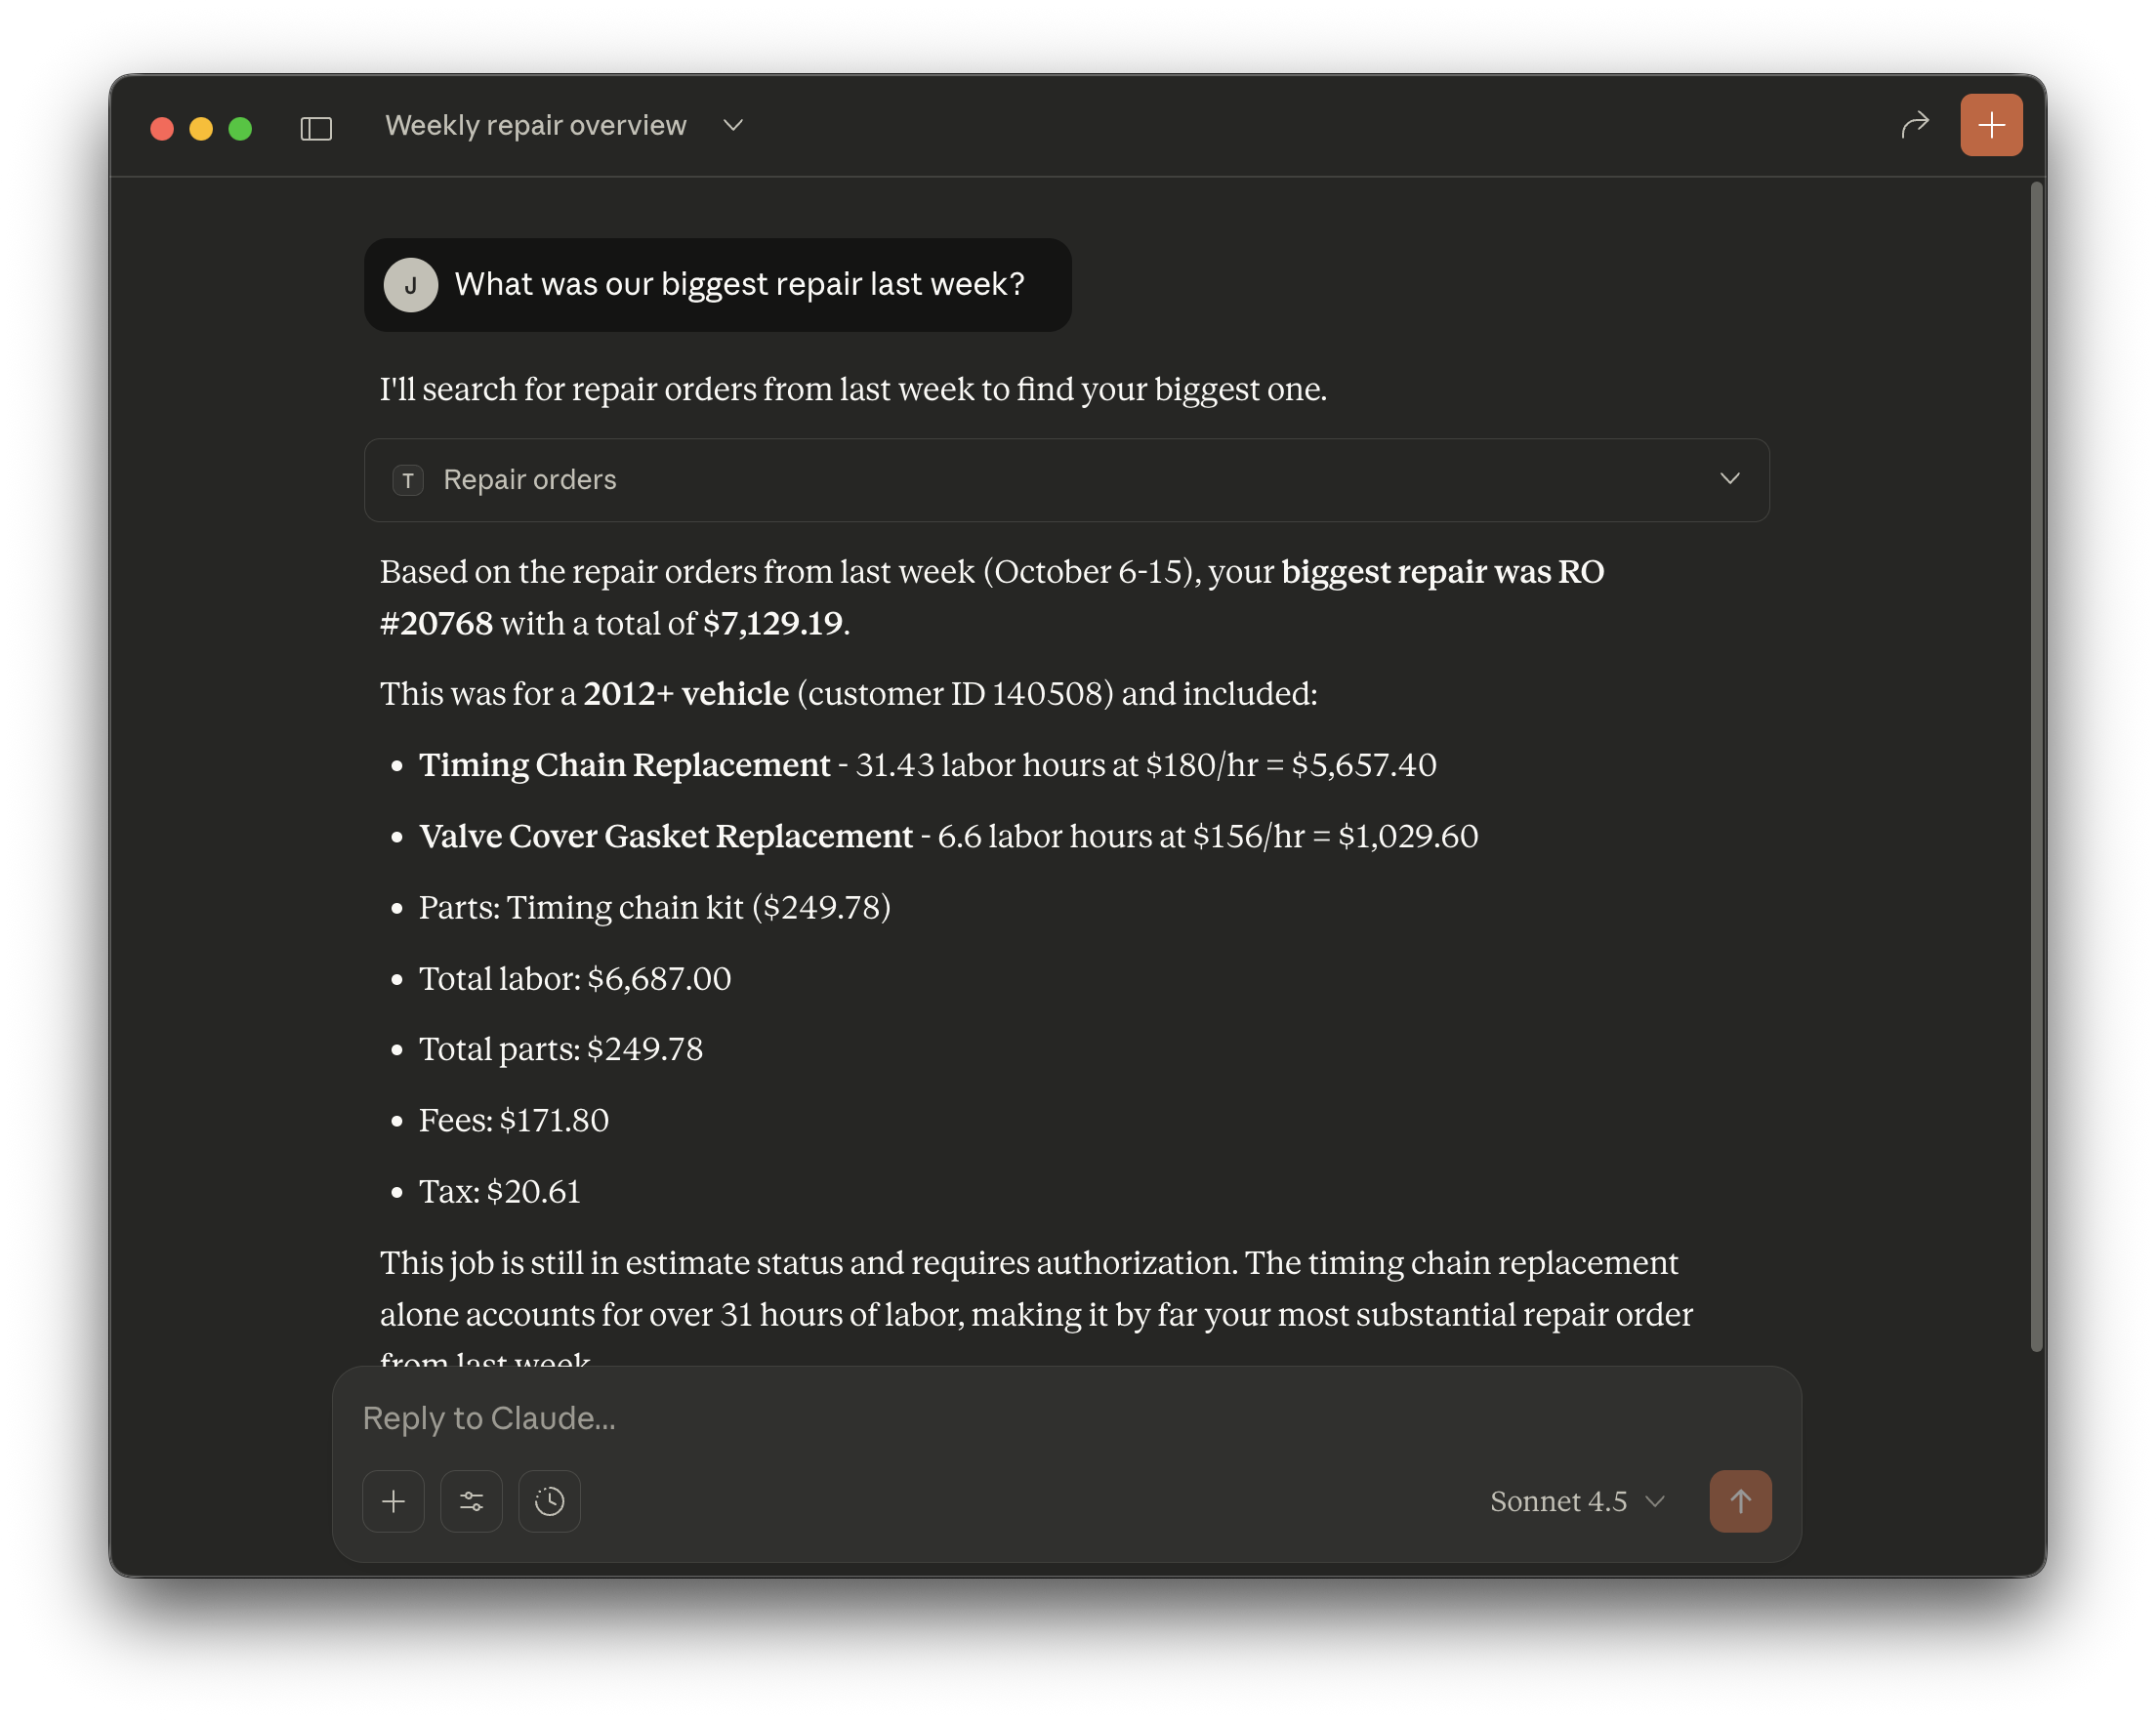Click the share arrow icon
Image resolution: width=2156 pixels, height=1722 pixels.
[x=1914, y=126]
